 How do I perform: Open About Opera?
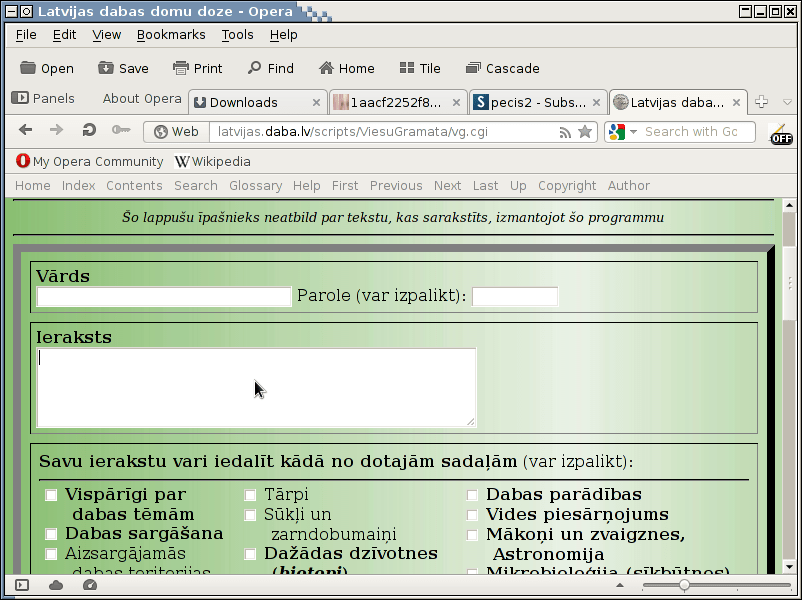(x=142, y=98)
